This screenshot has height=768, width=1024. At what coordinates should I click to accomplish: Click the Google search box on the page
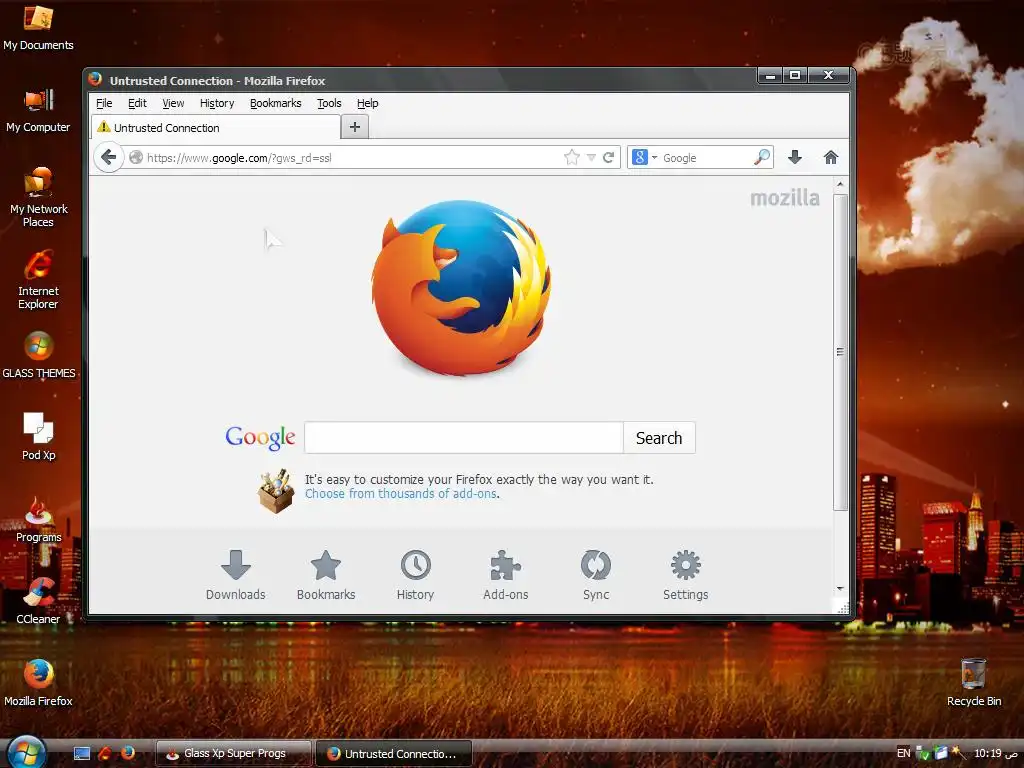pos(464,438)
